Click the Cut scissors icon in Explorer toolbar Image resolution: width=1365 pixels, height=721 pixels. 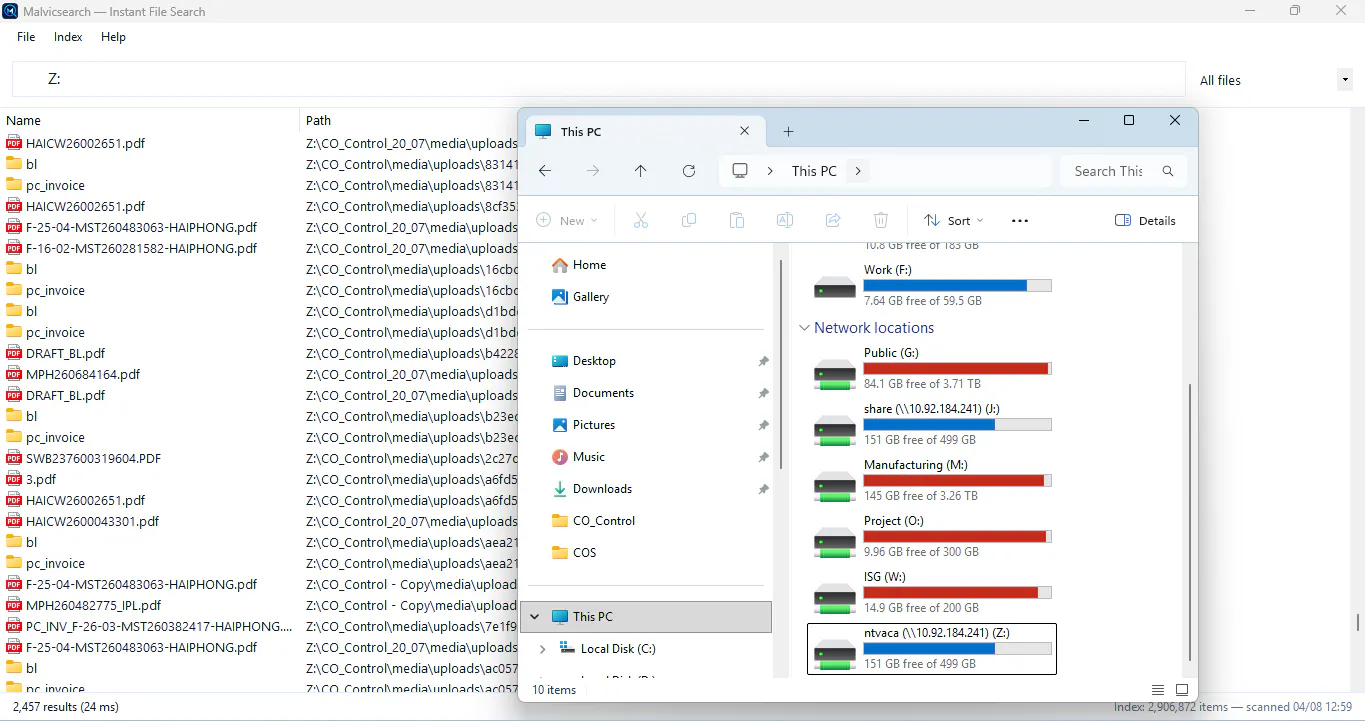click(641, 220)
